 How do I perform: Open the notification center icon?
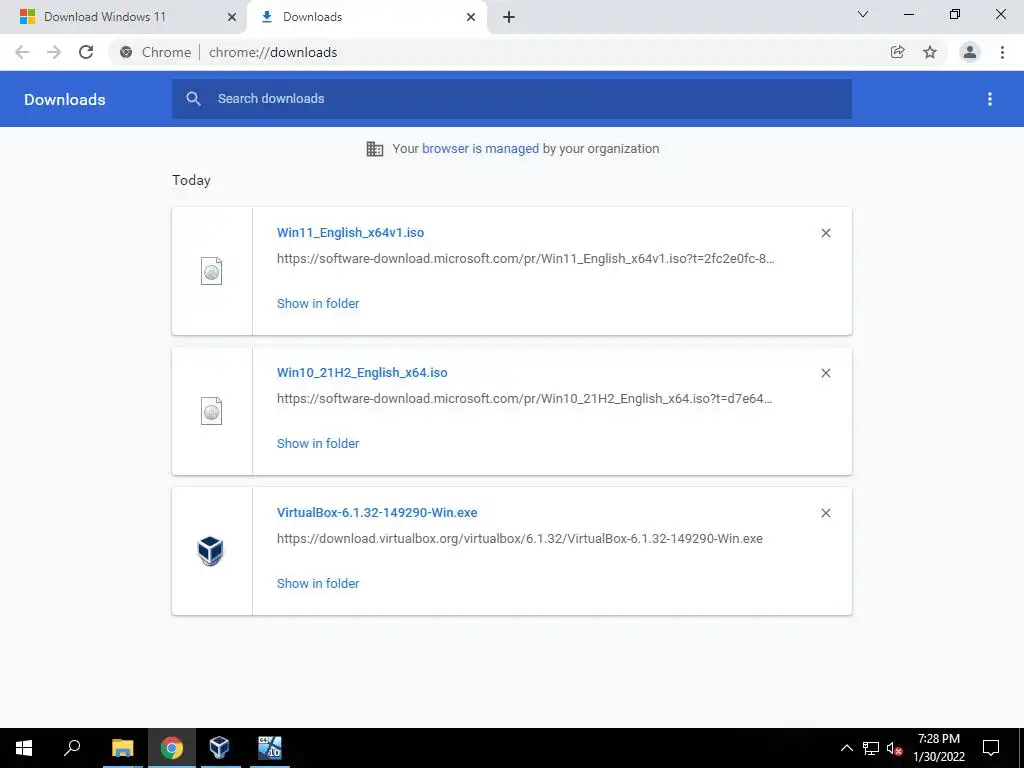(x=991, y=748)
